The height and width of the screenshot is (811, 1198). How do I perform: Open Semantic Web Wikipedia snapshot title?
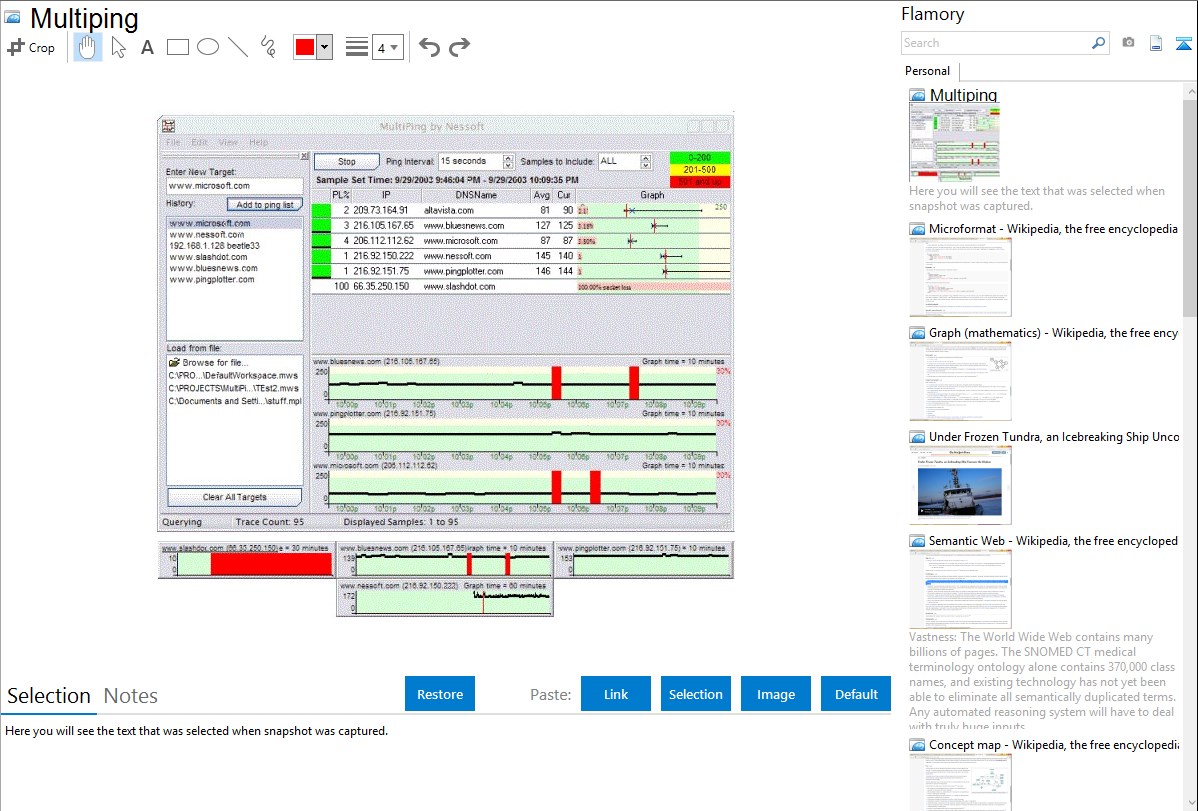[x=1053, y=540]
